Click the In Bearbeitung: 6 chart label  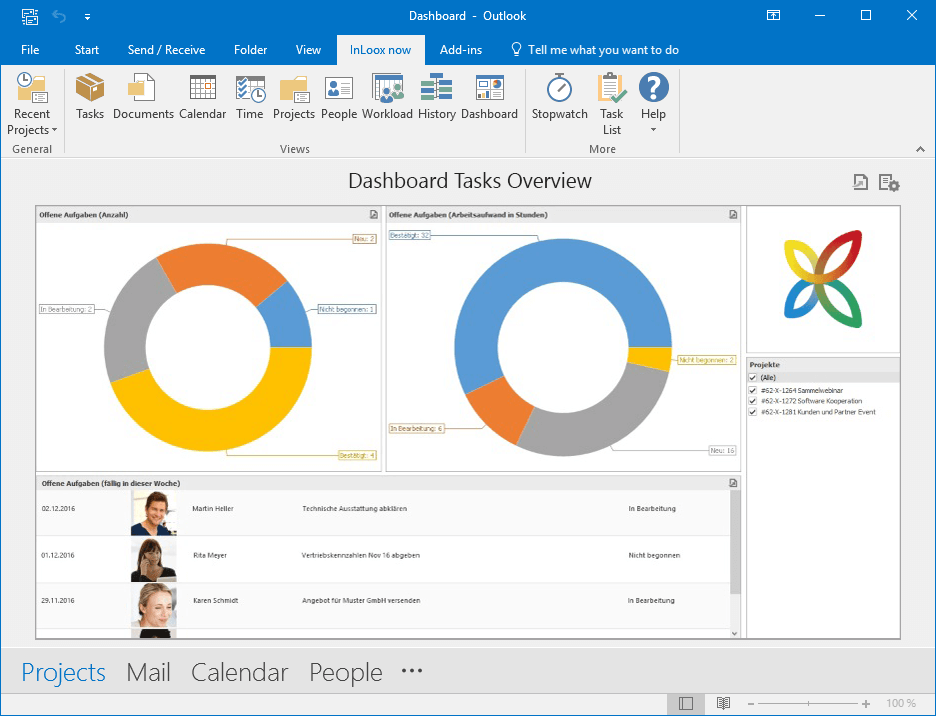click(x=417, y=428)
